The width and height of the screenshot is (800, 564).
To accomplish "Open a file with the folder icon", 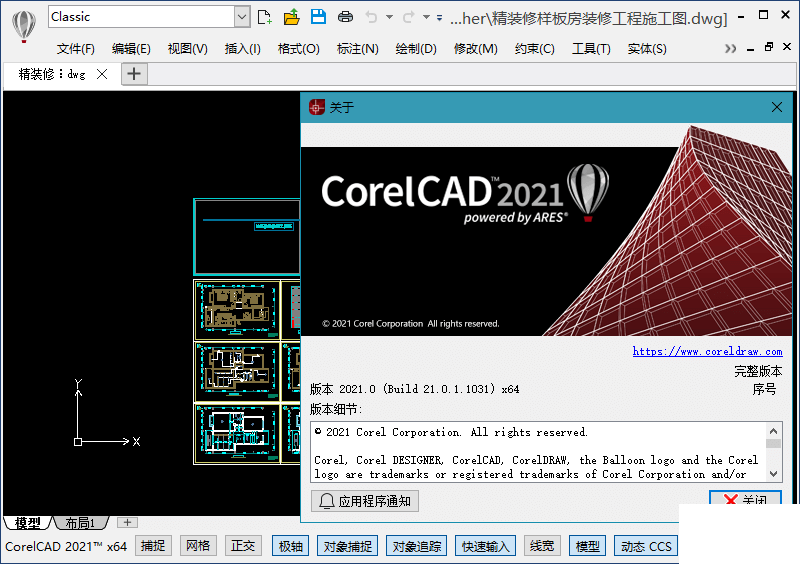I will 292,17.
